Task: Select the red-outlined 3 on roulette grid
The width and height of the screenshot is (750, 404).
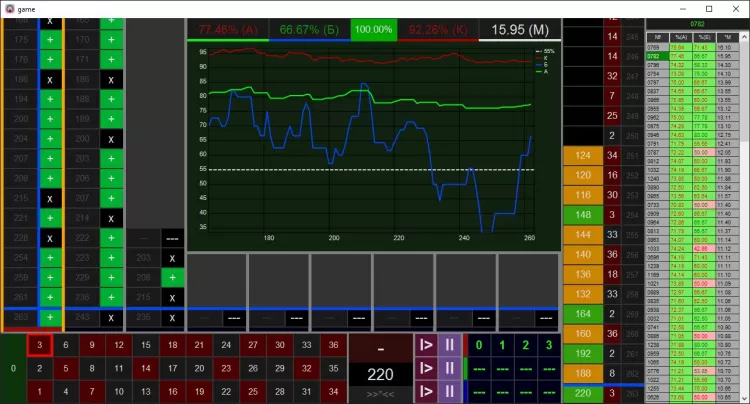Action: [38, 345]
